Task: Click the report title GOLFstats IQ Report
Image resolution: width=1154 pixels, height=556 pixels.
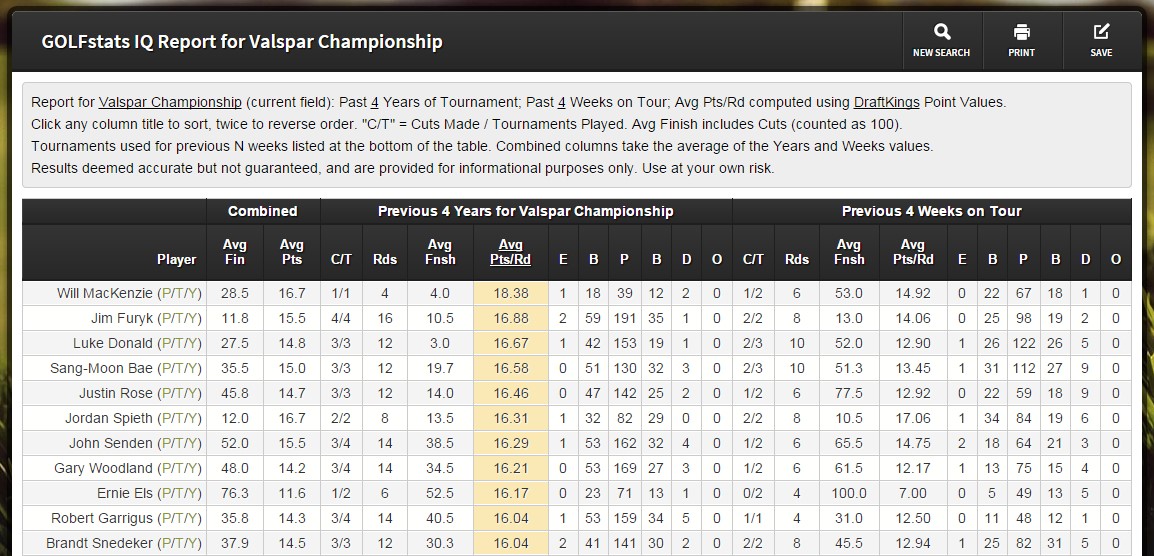Action: coord(241,42)
